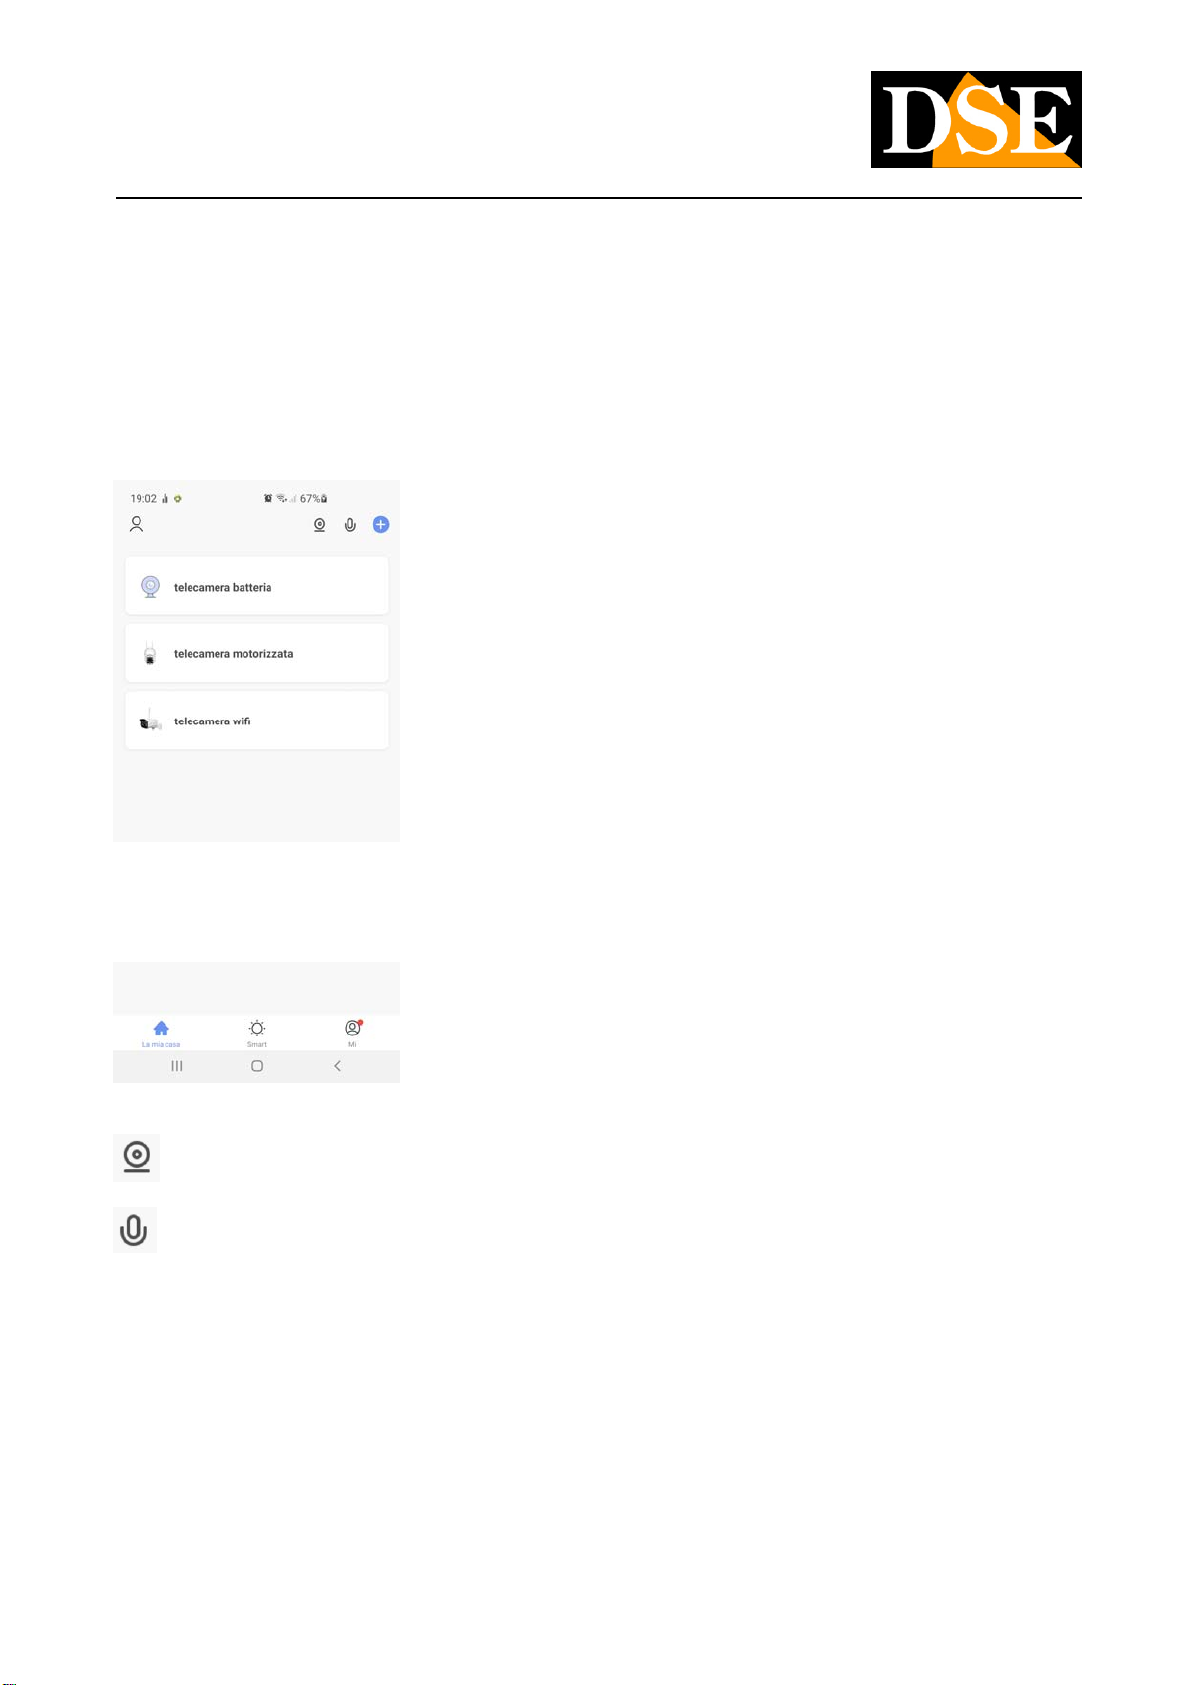The image size is (1191, 1685).
Task: Open the telecamera wifi device
Action: [x=257, y=721]
